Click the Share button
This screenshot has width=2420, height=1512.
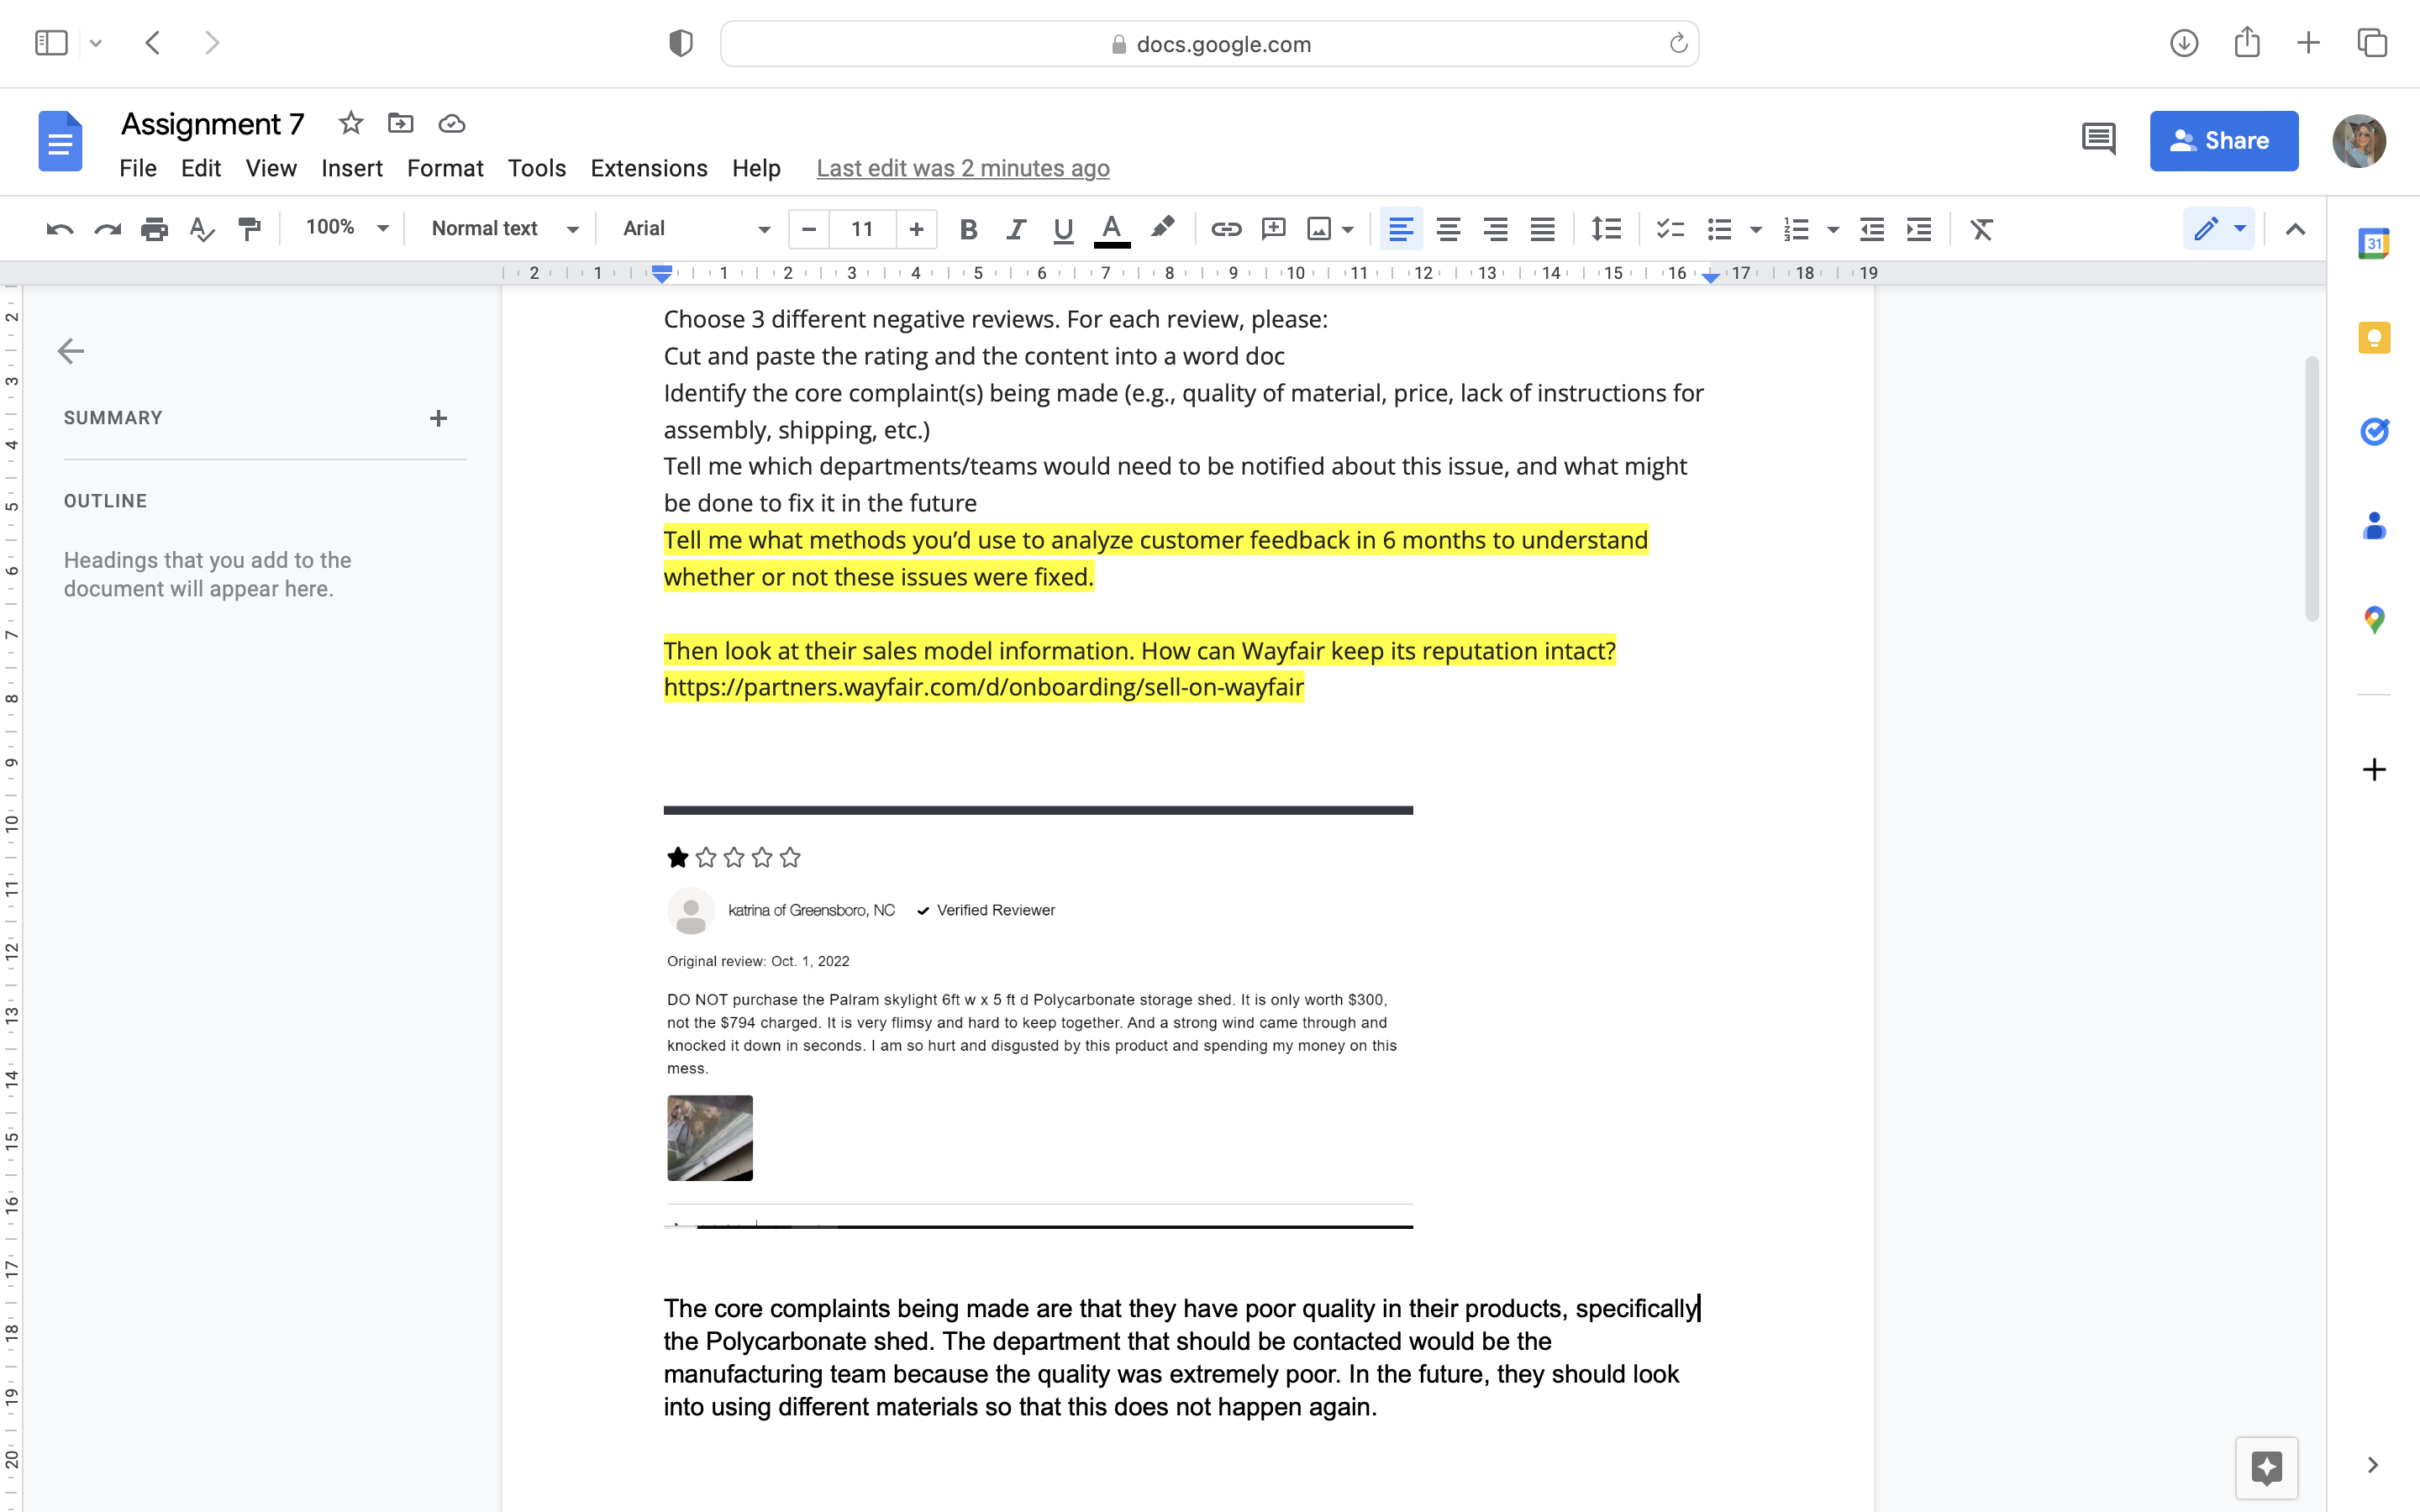[2224, 141]
